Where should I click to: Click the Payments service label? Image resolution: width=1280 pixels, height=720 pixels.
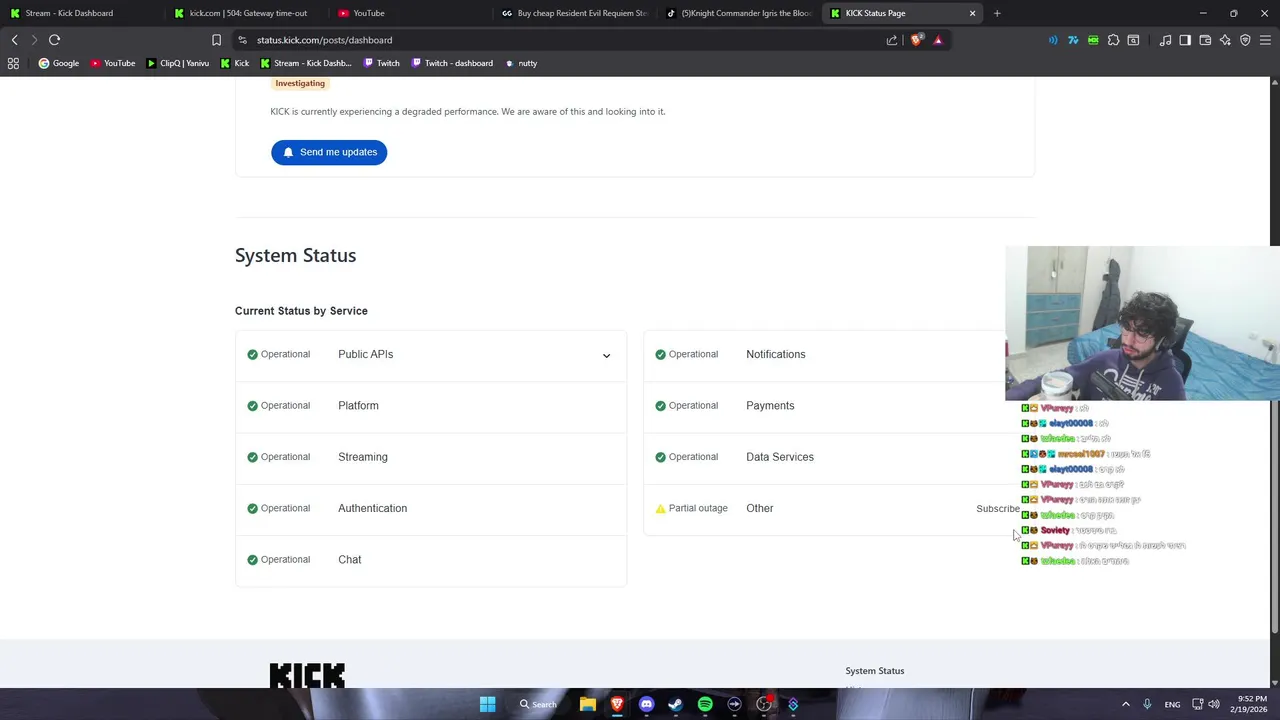[770, 406]
